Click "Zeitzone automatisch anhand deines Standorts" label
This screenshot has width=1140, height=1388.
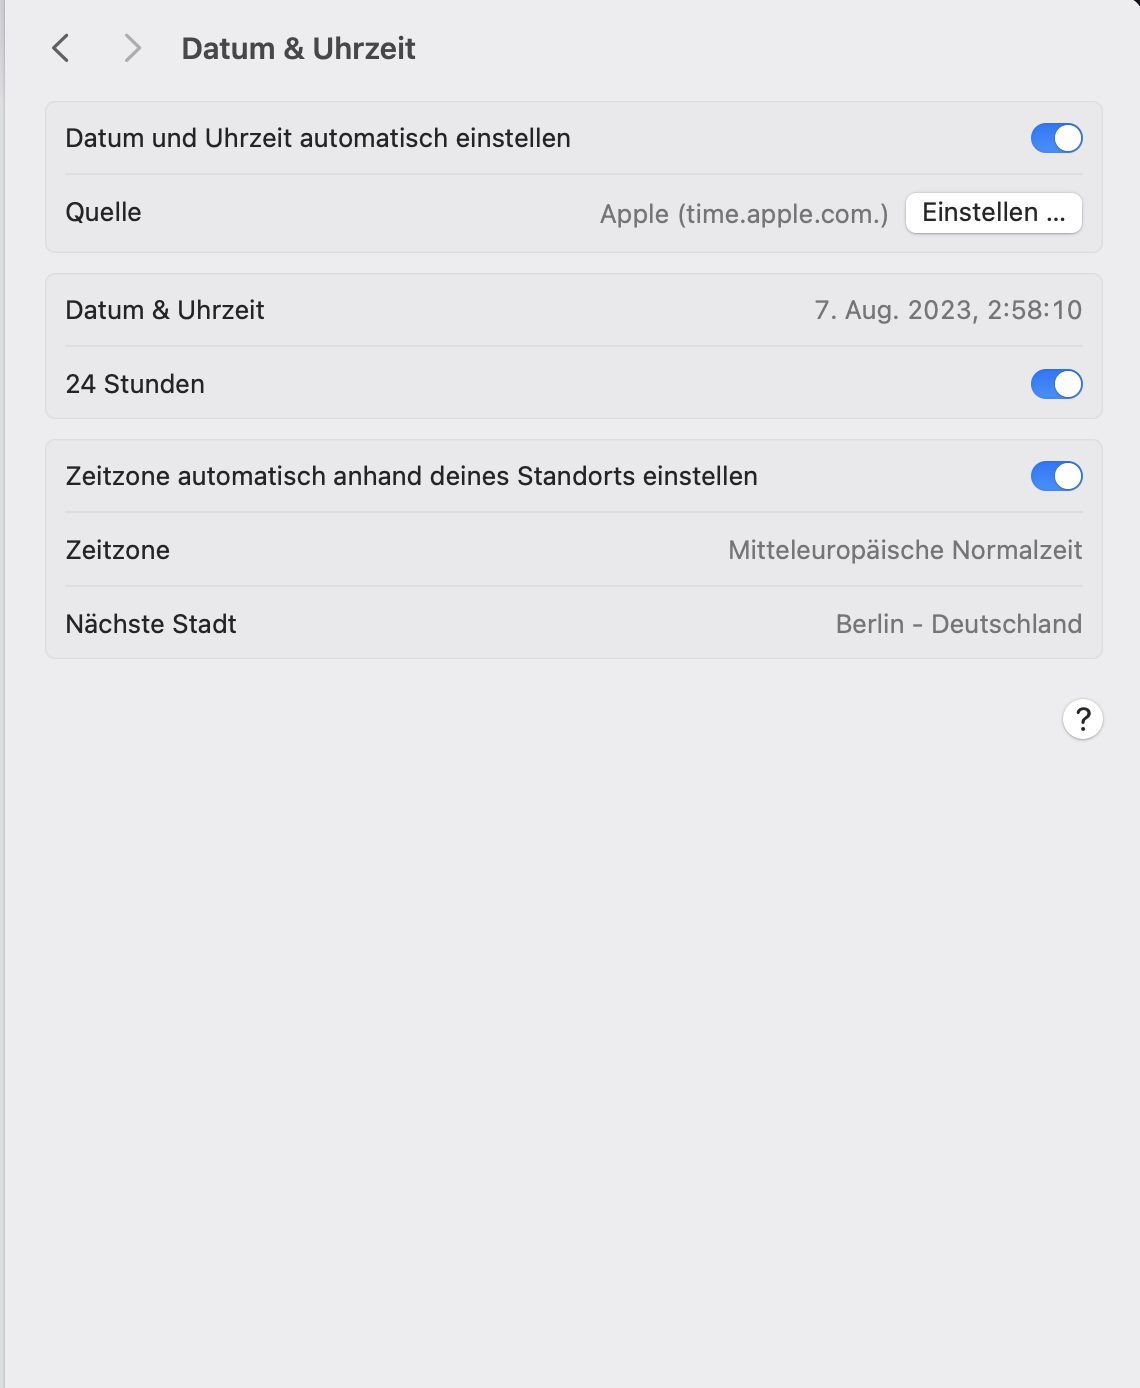point(411,476)
